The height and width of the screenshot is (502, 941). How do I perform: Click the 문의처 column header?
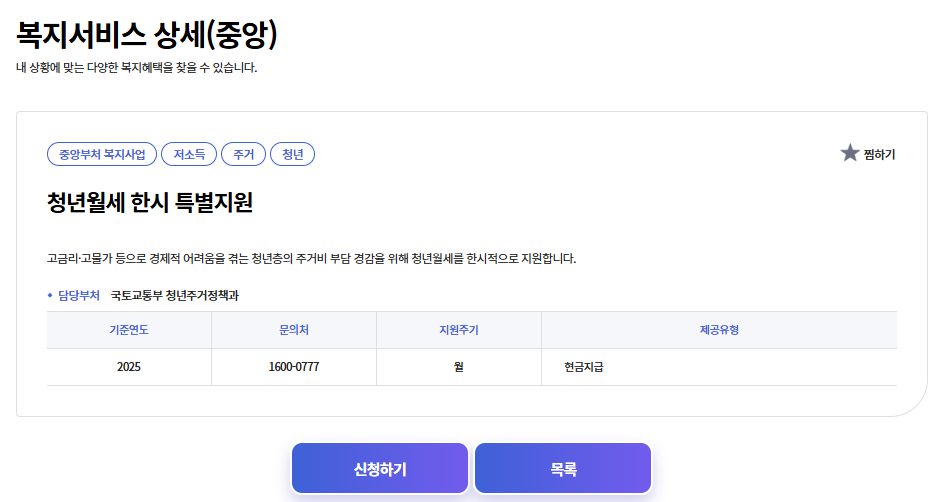(x=294, y=330)
